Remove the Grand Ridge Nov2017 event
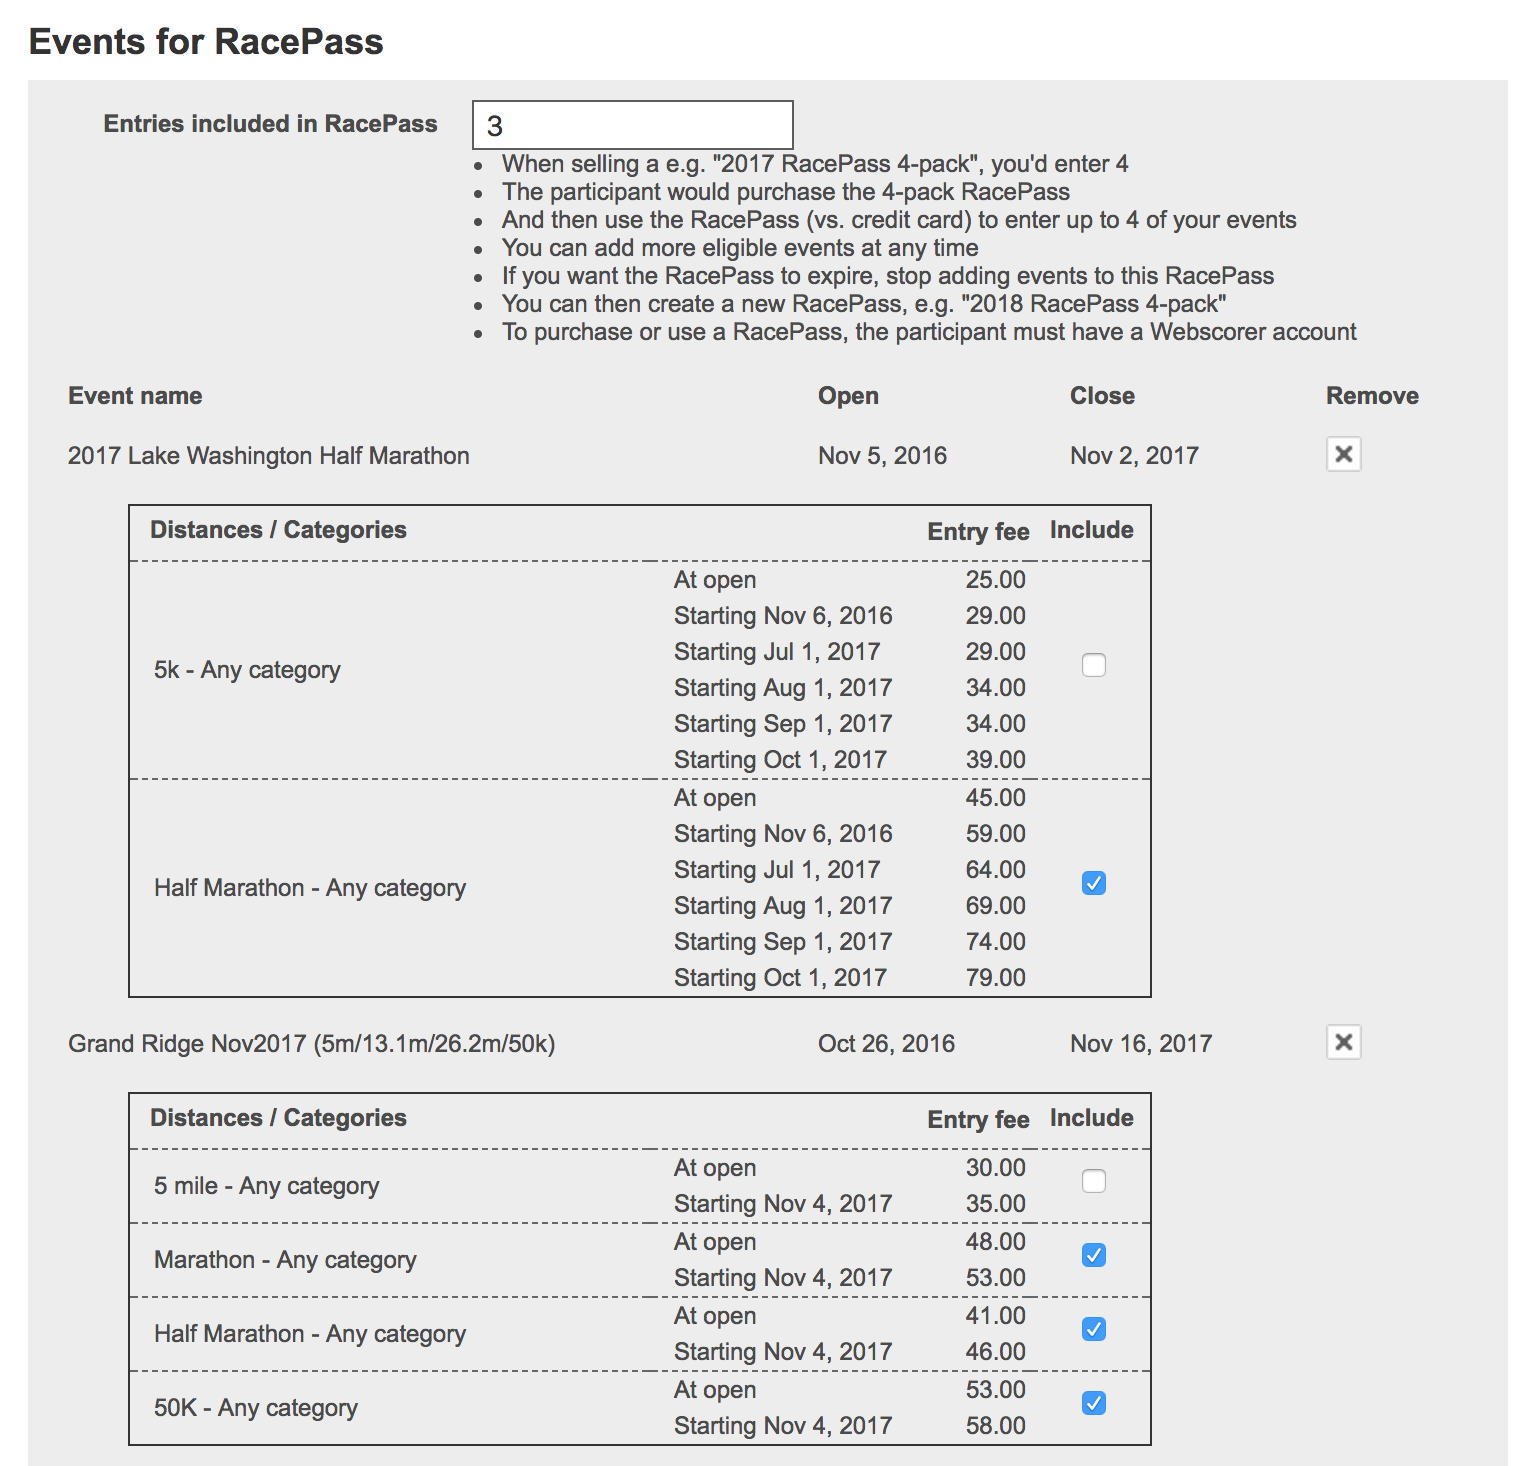This screenshot has height=1466, width=1530. point(1343,1043)
